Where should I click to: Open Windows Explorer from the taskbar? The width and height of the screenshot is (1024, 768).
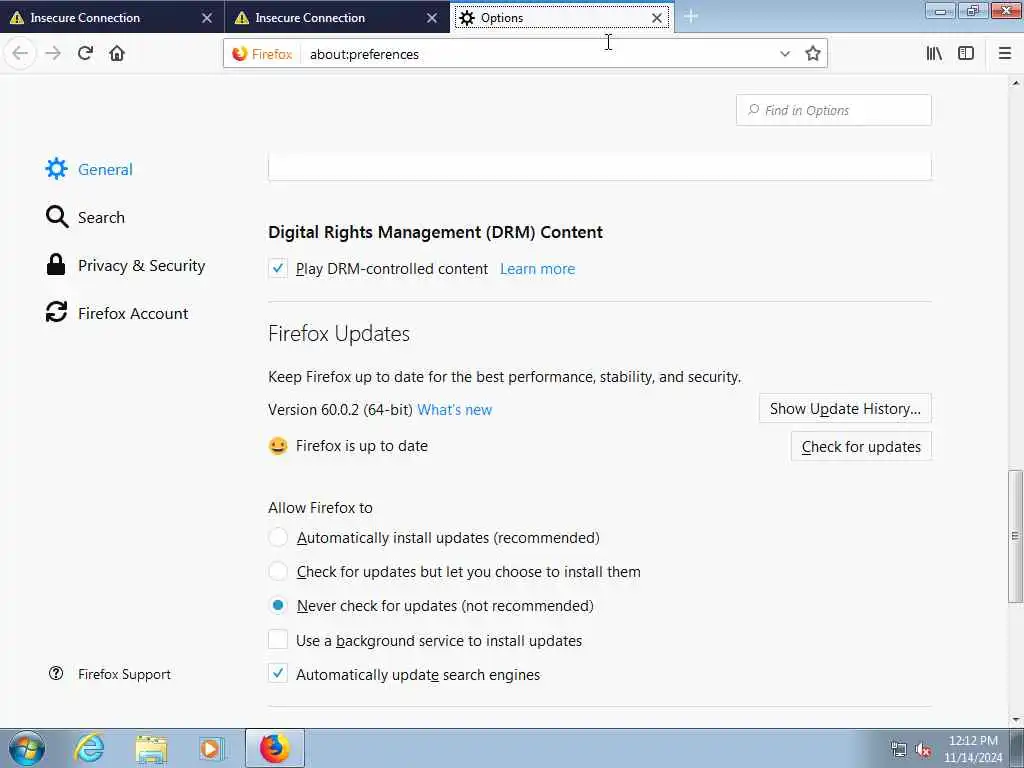[152, 748]
